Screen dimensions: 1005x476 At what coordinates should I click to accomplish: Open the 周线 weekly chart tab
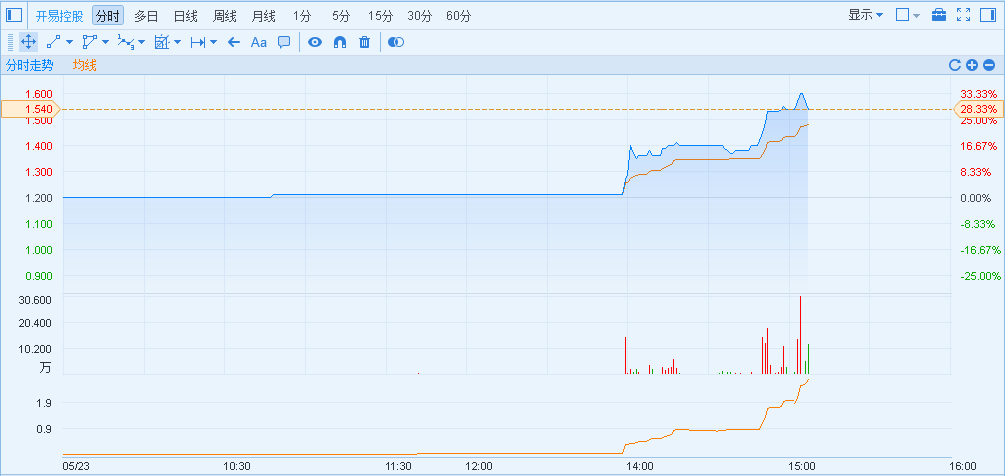[225, 16]
